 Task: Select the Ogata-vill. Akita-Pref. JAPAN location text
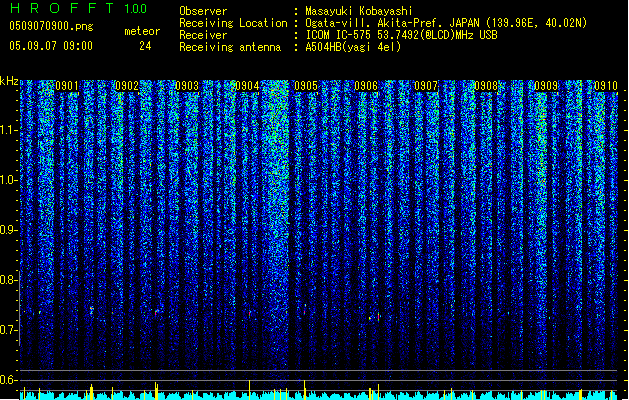(x=446, y=23)
